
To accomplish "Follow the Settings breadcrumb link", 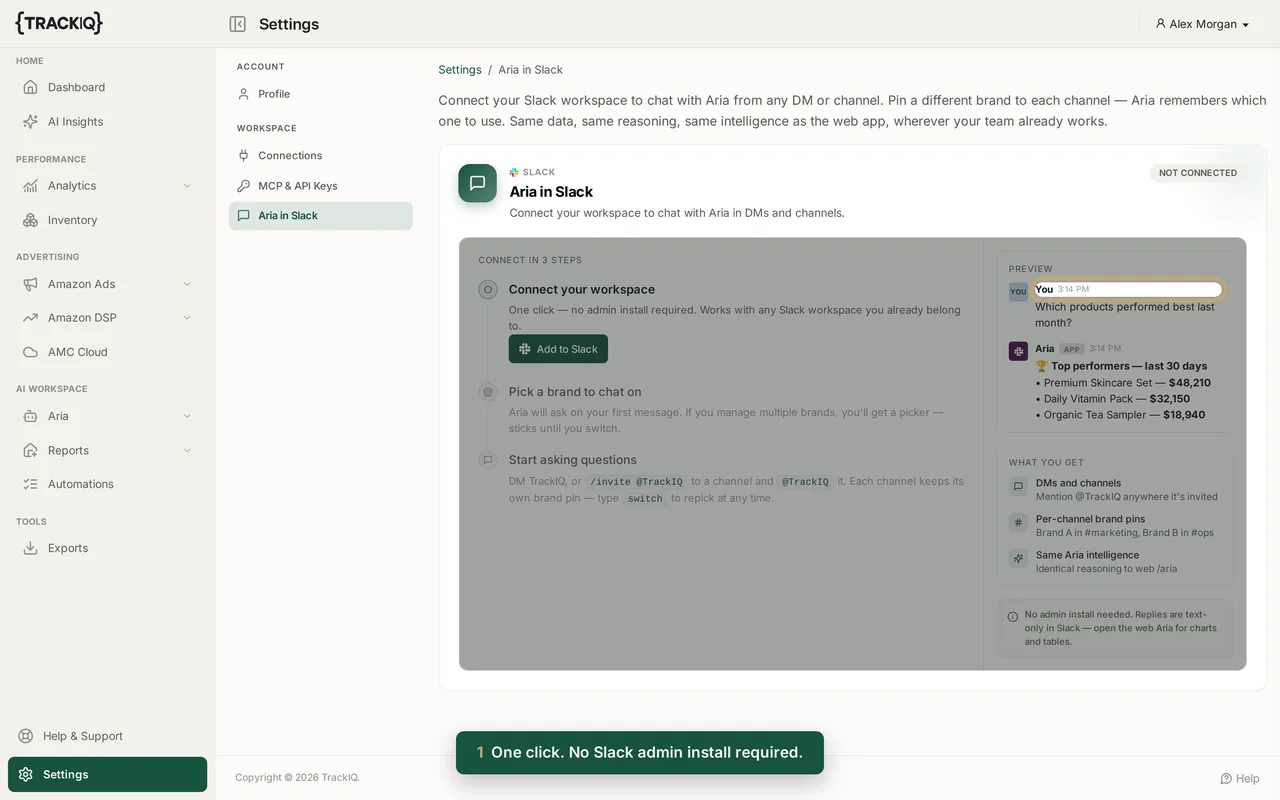I will point(460,70).
